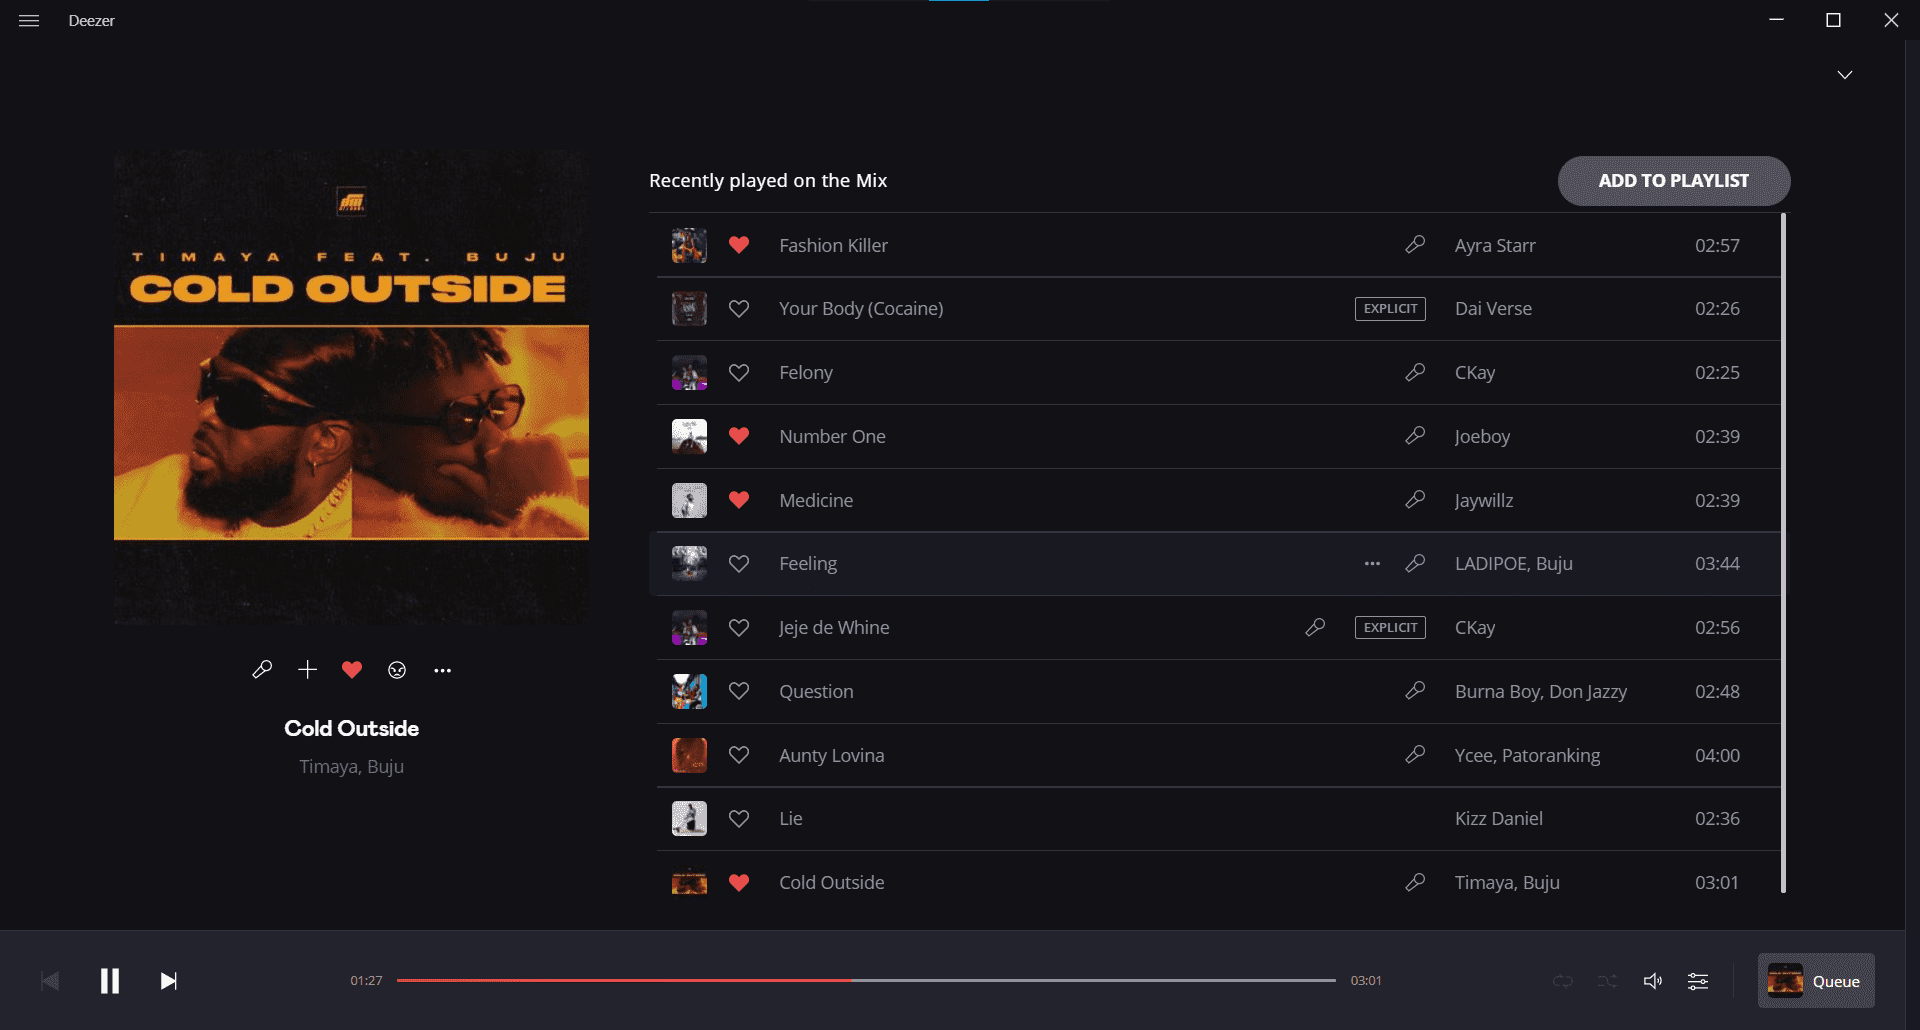Open the three-dot options on Feeling row
Image resolution: width=1920 pixels, height=1030 pixels.
pos(1372,564)
